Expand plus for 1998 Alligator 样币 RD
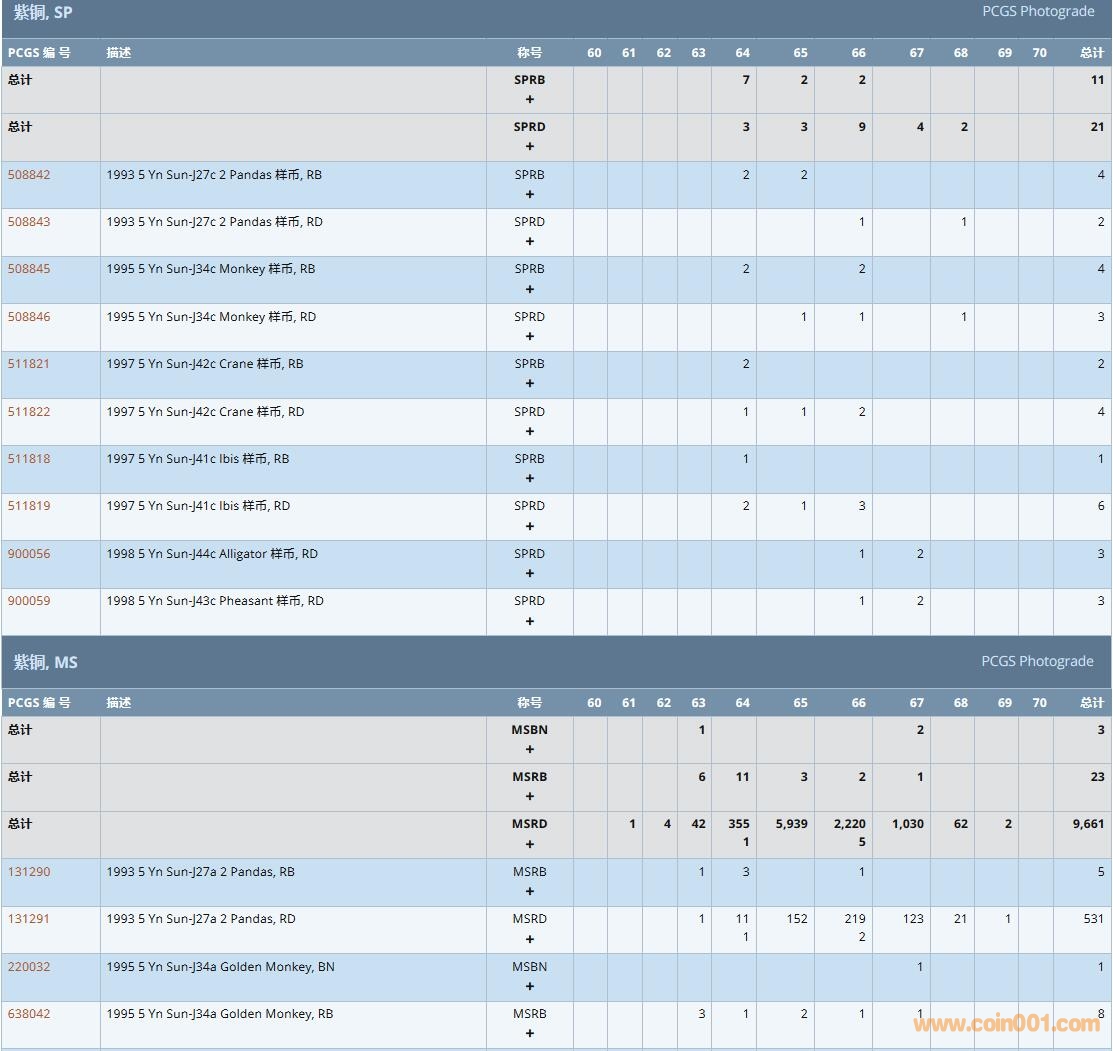Viewport: 1113px width, 1051px height. (530, 573)
